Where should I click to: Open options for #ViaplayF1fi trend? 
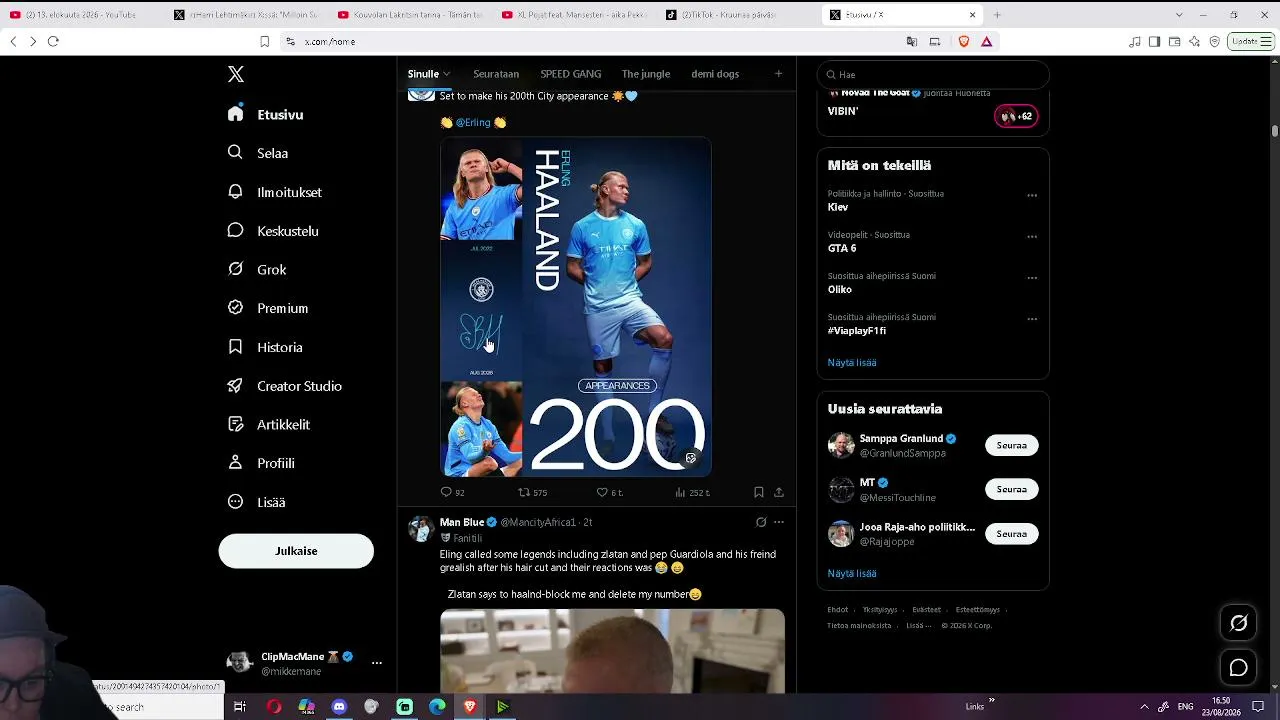[x=1032, y=318]
